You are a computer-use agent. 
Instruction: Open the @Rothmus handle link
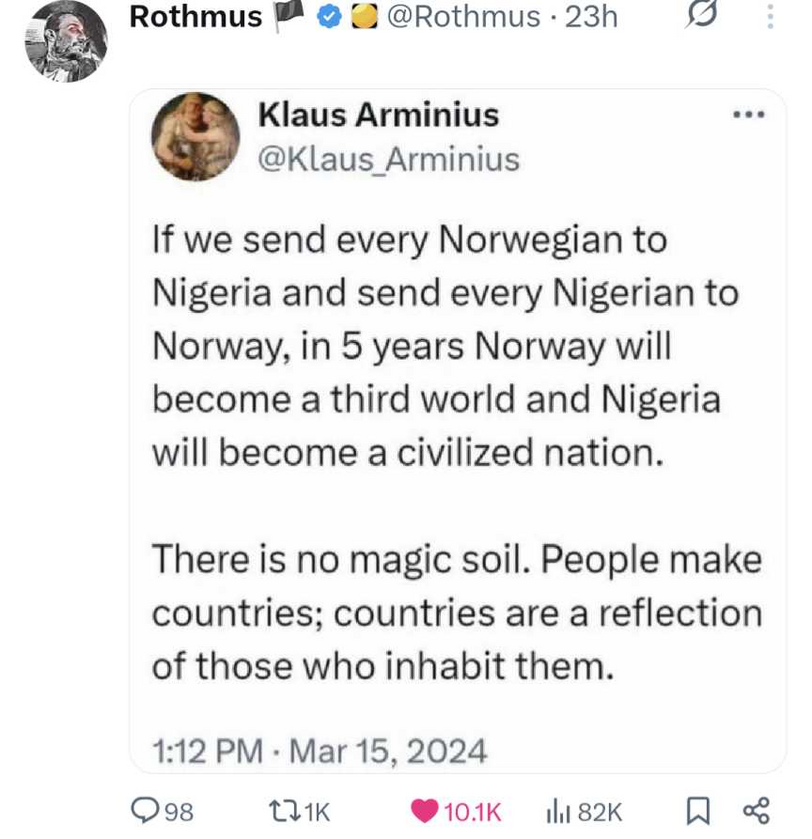point(457,17)
